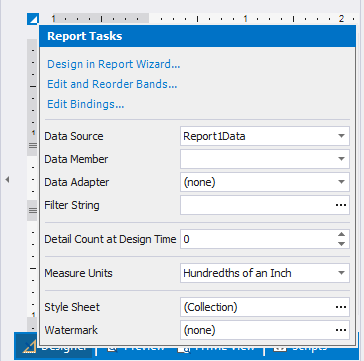Open Design in Report Wizard link
Viewport: 364px width, 361px height.
coord(114,64)
